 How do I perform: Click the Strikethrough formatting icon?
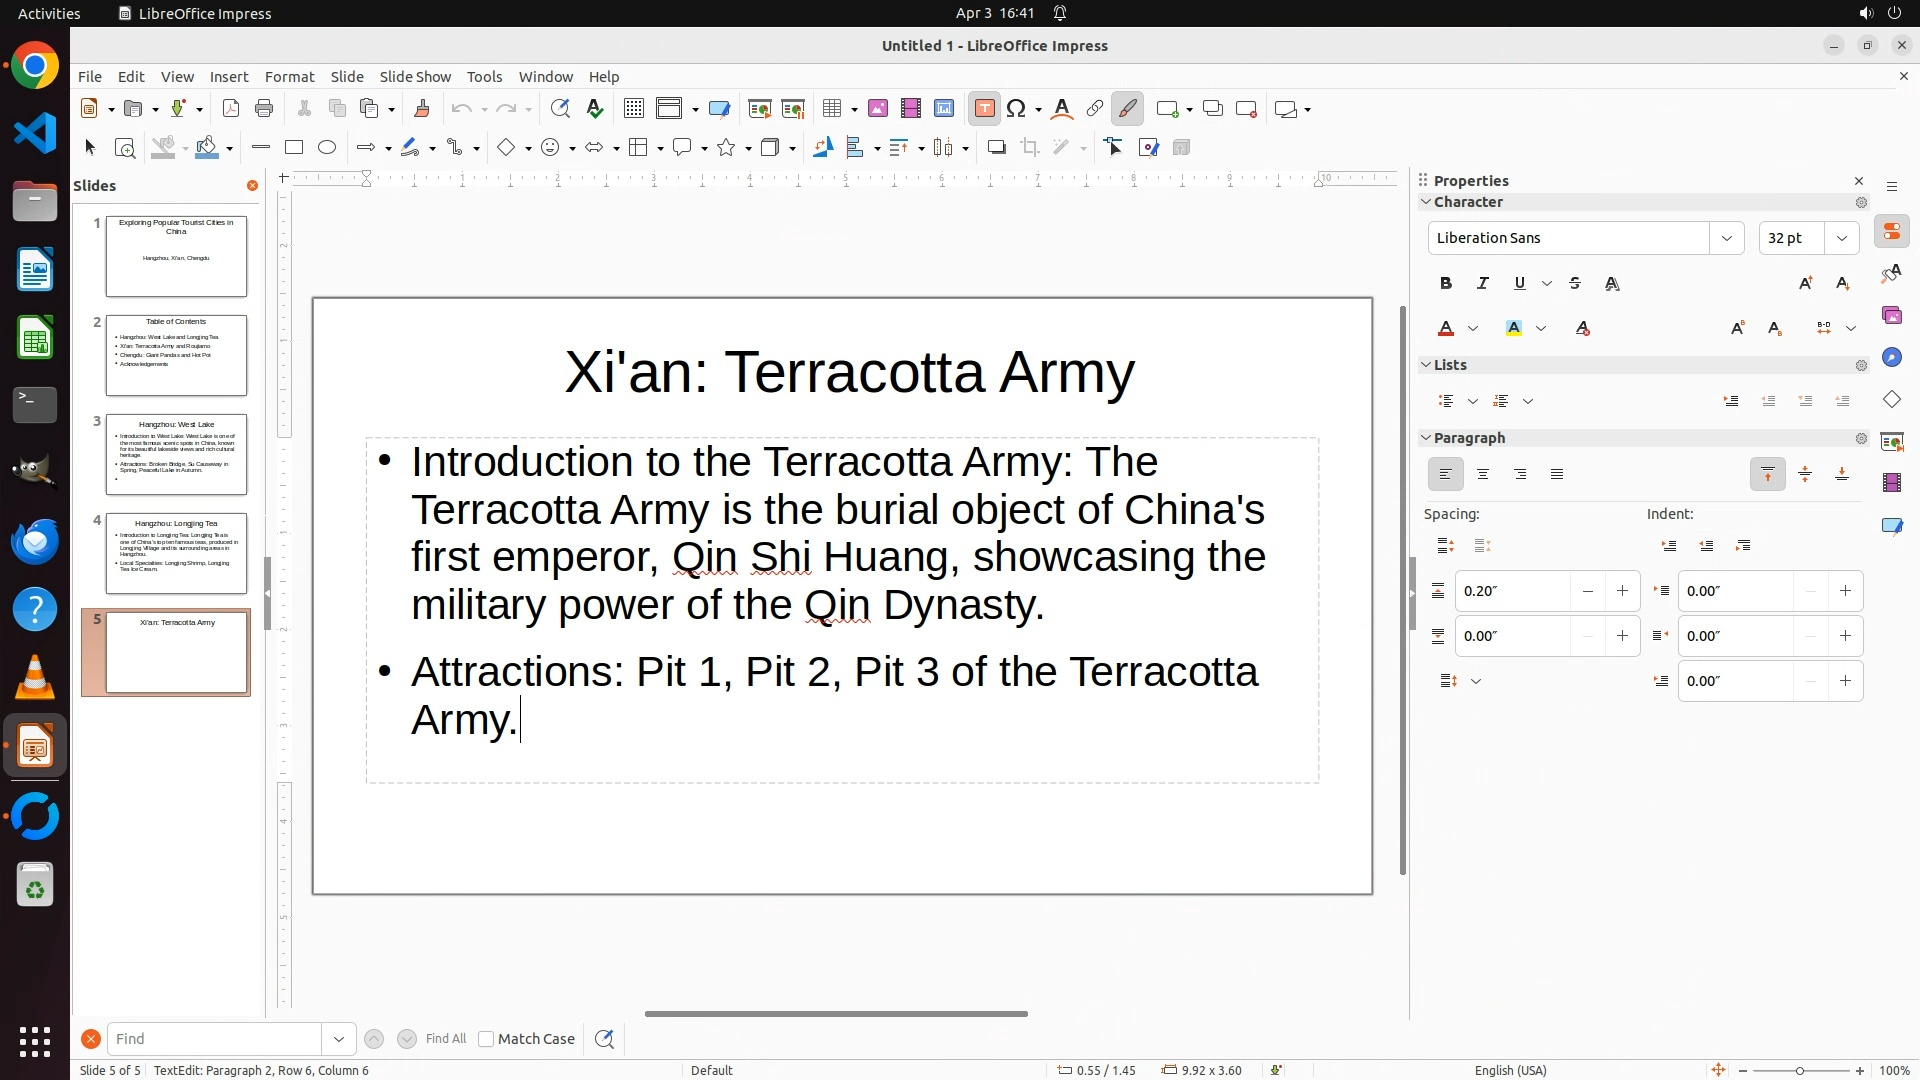[x=1575, y=284]
